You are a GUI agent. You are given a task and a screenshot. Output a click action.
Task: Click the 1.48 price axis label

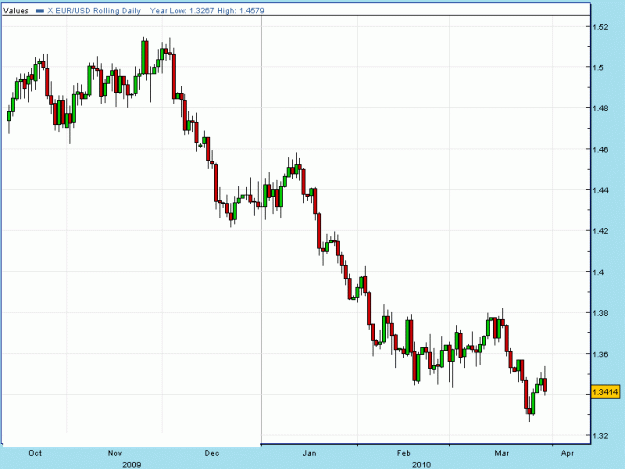point(601,108)
